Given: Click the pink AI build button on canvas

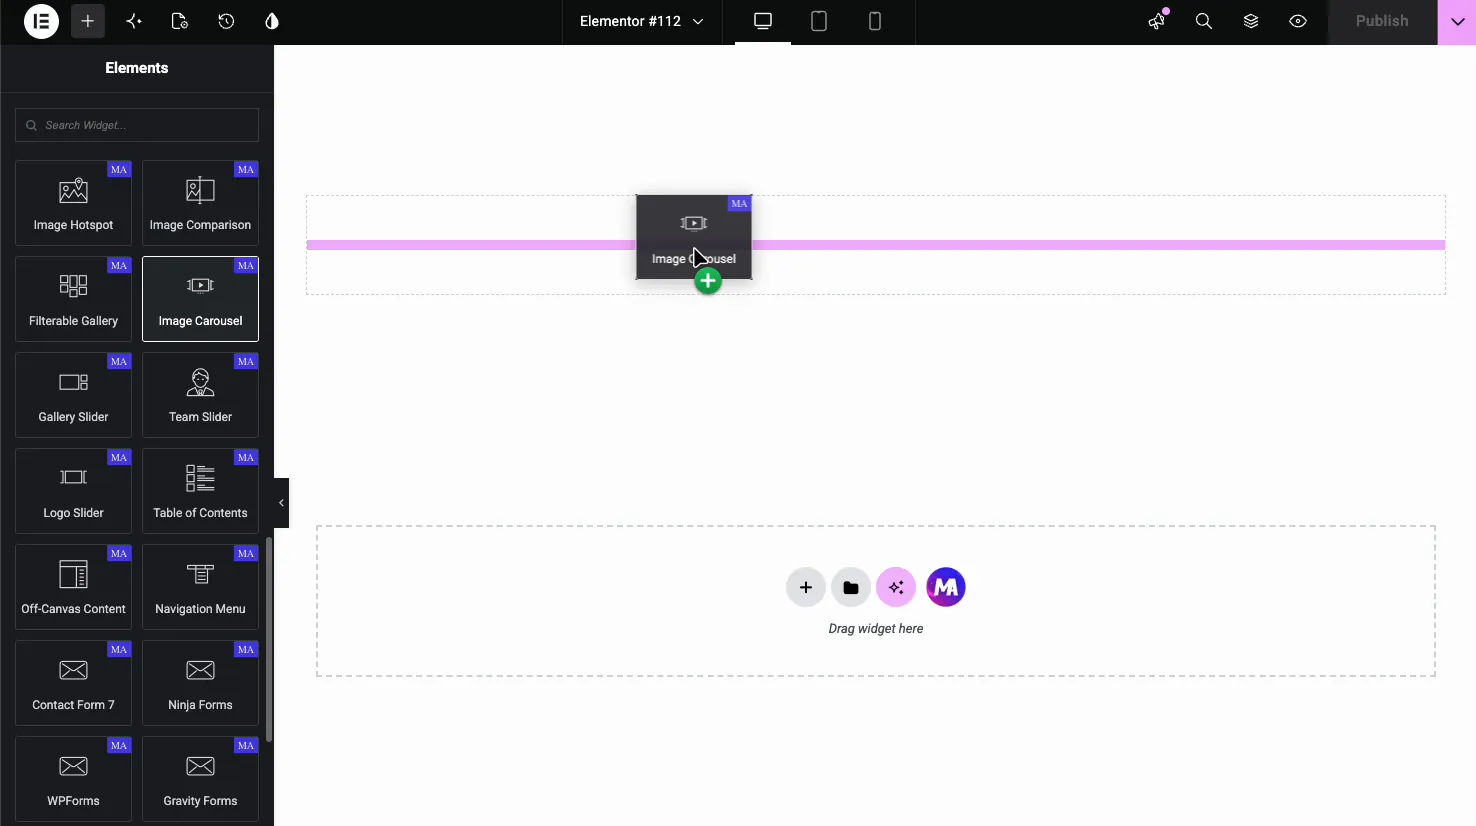Looking at the screenshot, I should click(x=896, y=587).
